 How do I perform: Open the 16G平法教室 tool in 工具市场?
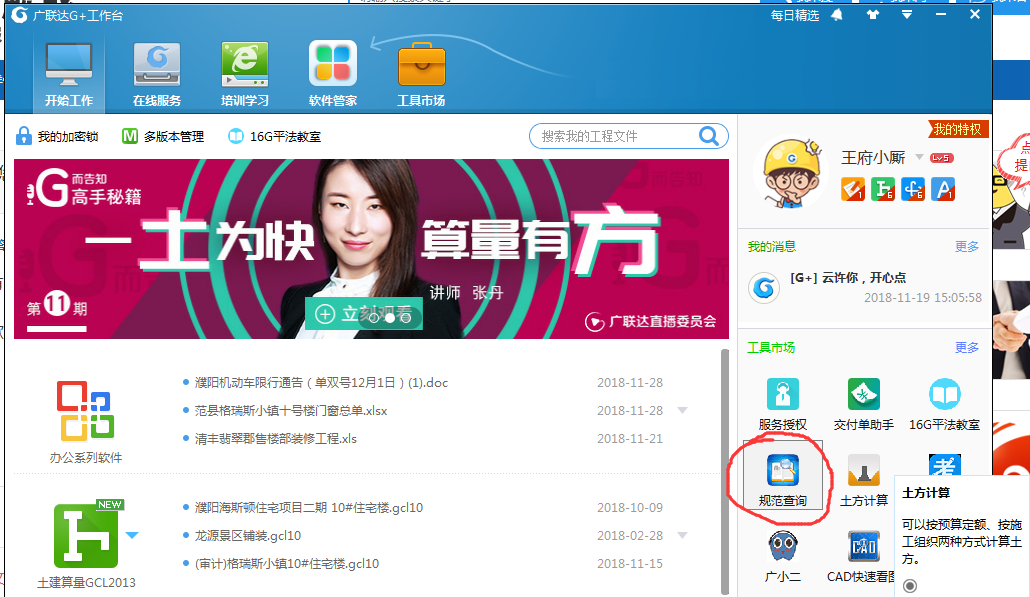pos(945,405)
